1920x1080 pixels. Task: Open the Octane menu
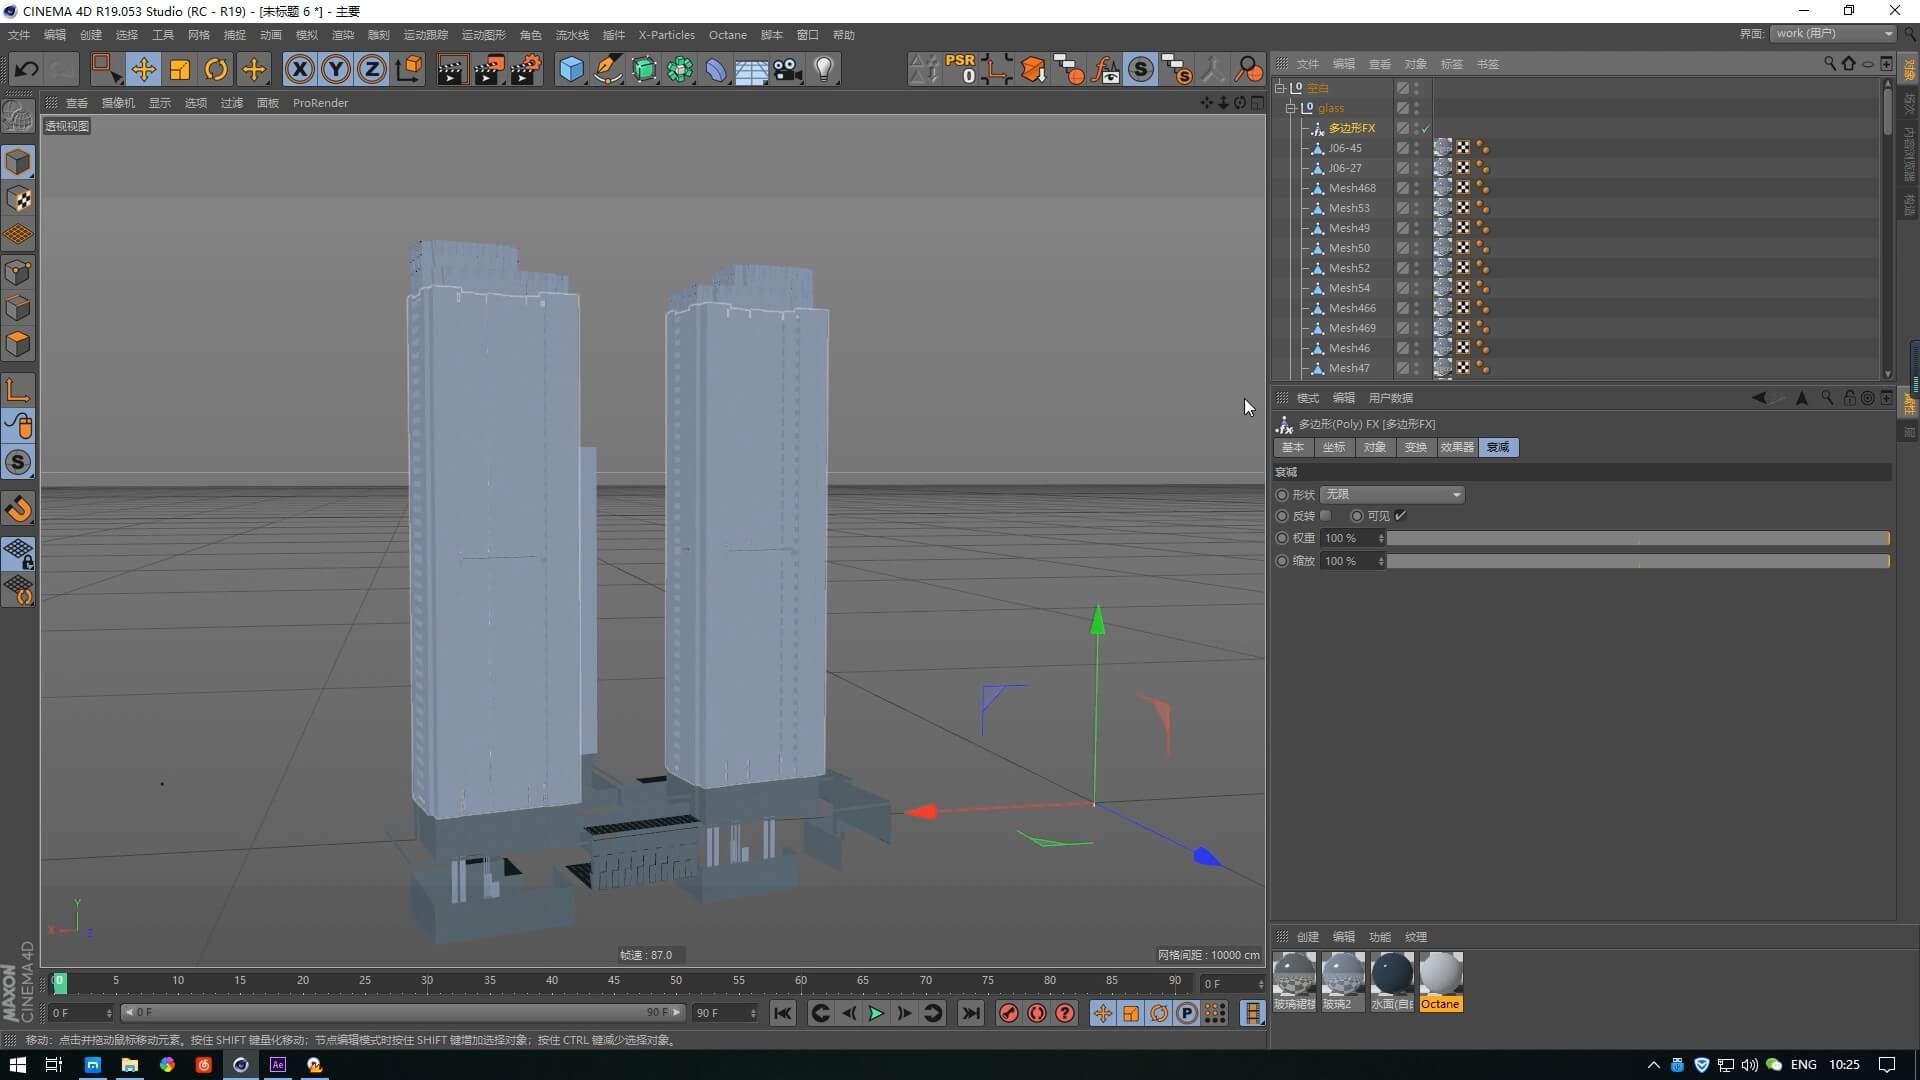tap(727, 35)
